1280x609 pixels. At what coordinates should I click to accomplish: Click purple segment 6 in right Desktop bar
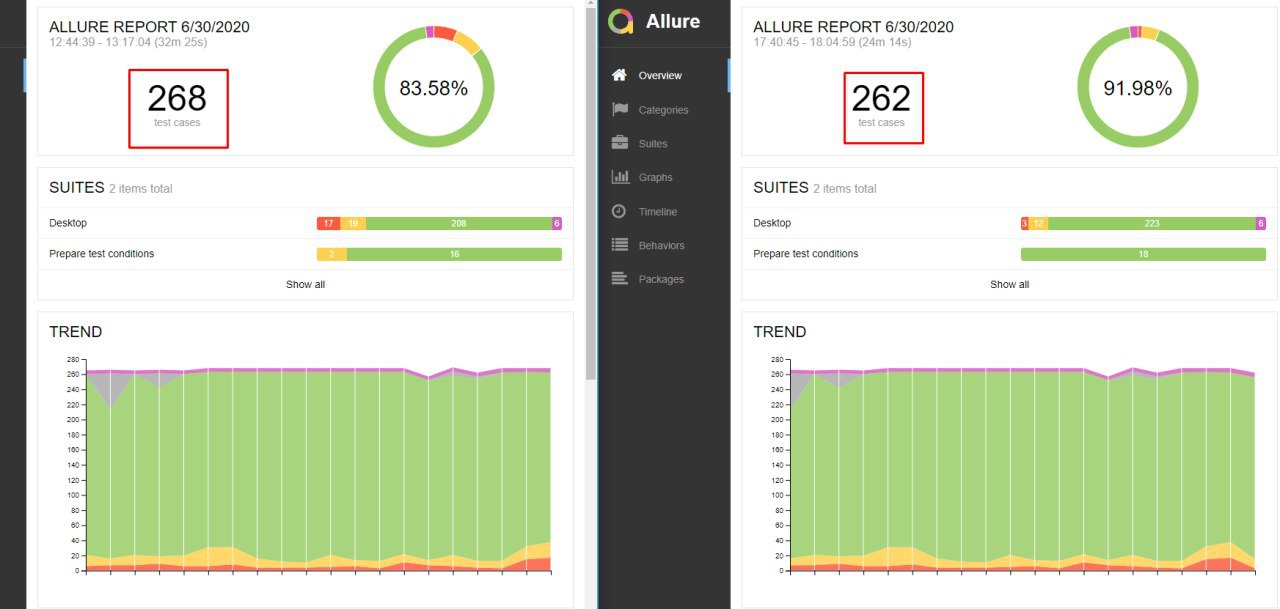pyautogui.click(x=1261, y=223)
